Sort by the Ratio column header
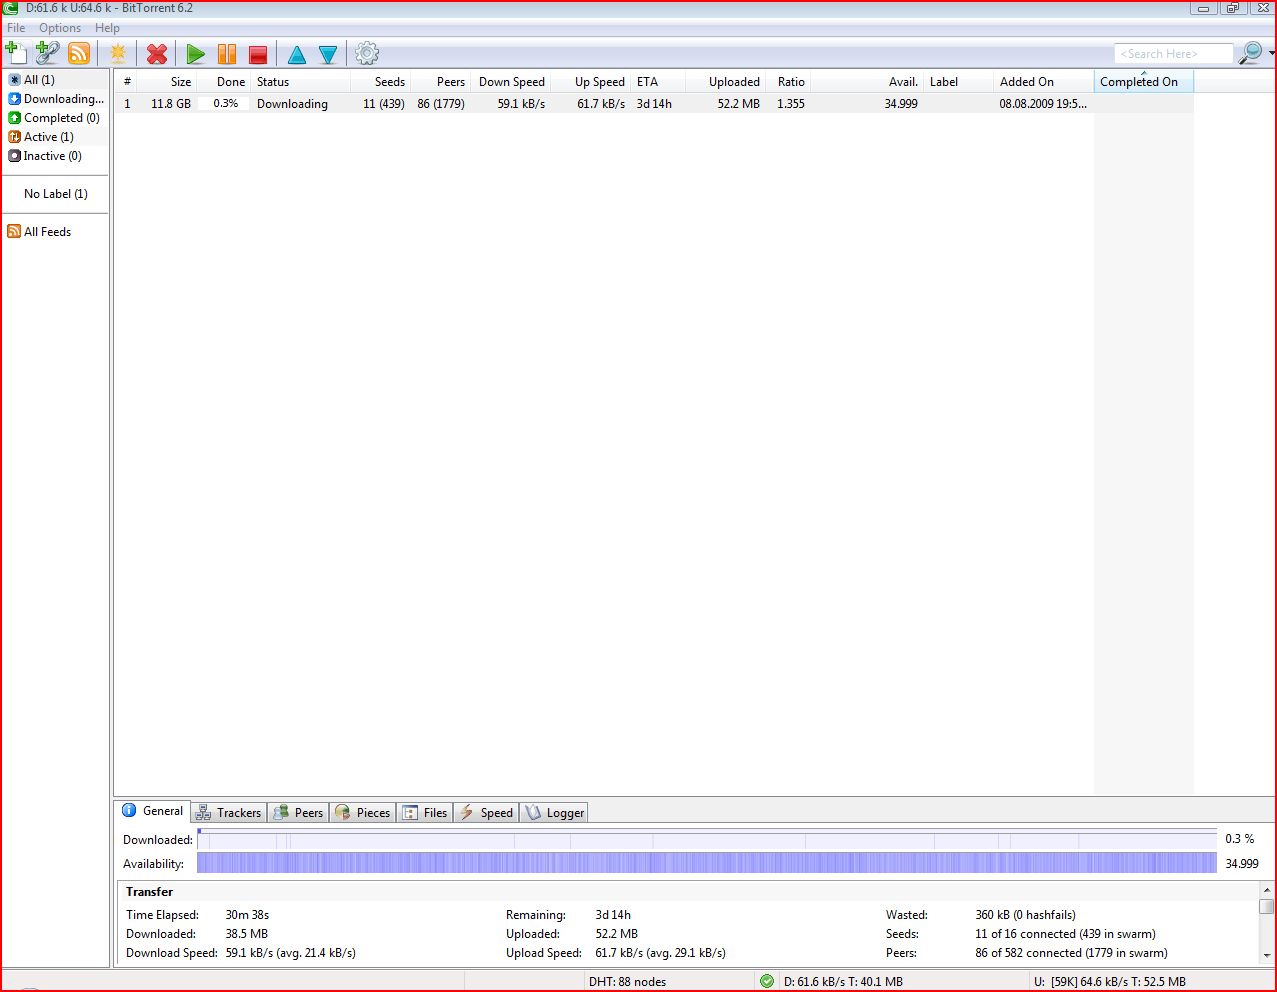 pos(790,82)
